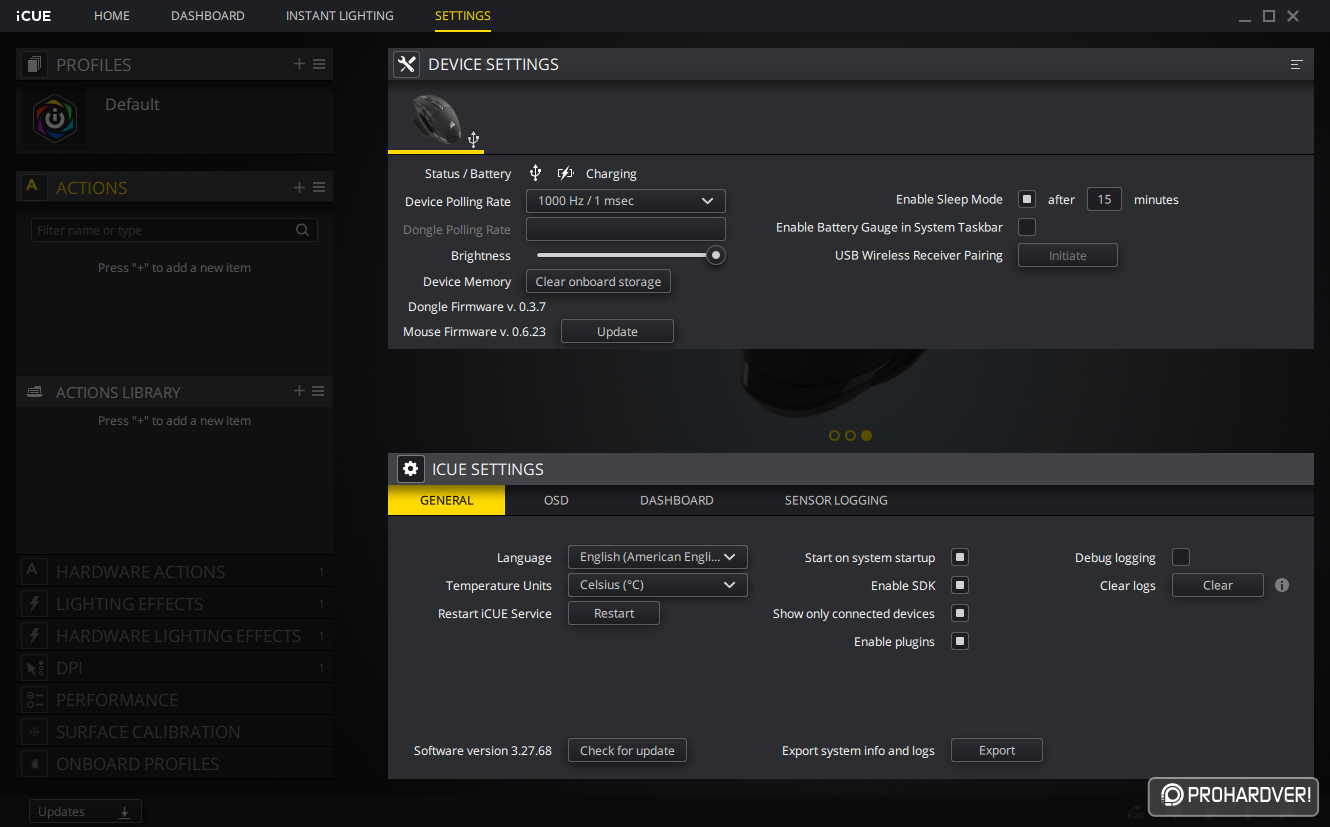Open Device Settings panel options menu

coord(1296,64)
